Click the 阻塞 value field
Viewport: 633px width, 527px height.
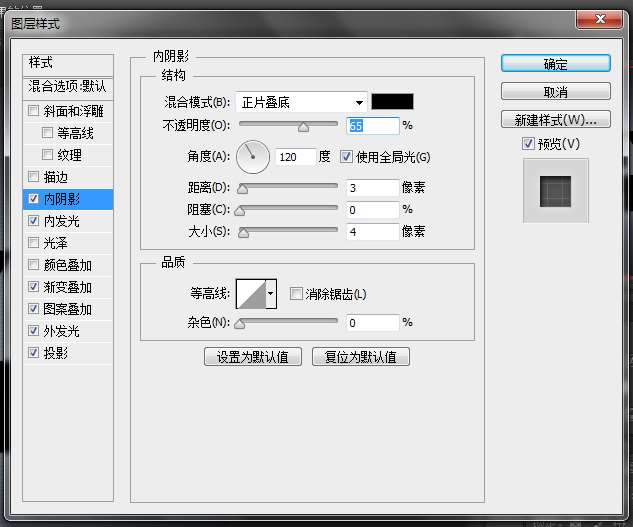(x=373, y=210)
